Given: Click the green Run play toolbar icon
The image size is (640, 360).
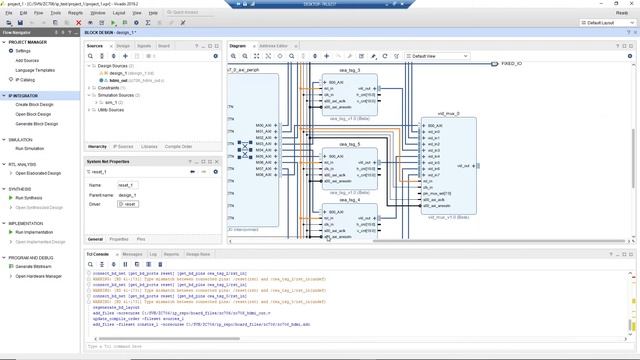Looking at the screenshot, I should (x=113, y=23).
